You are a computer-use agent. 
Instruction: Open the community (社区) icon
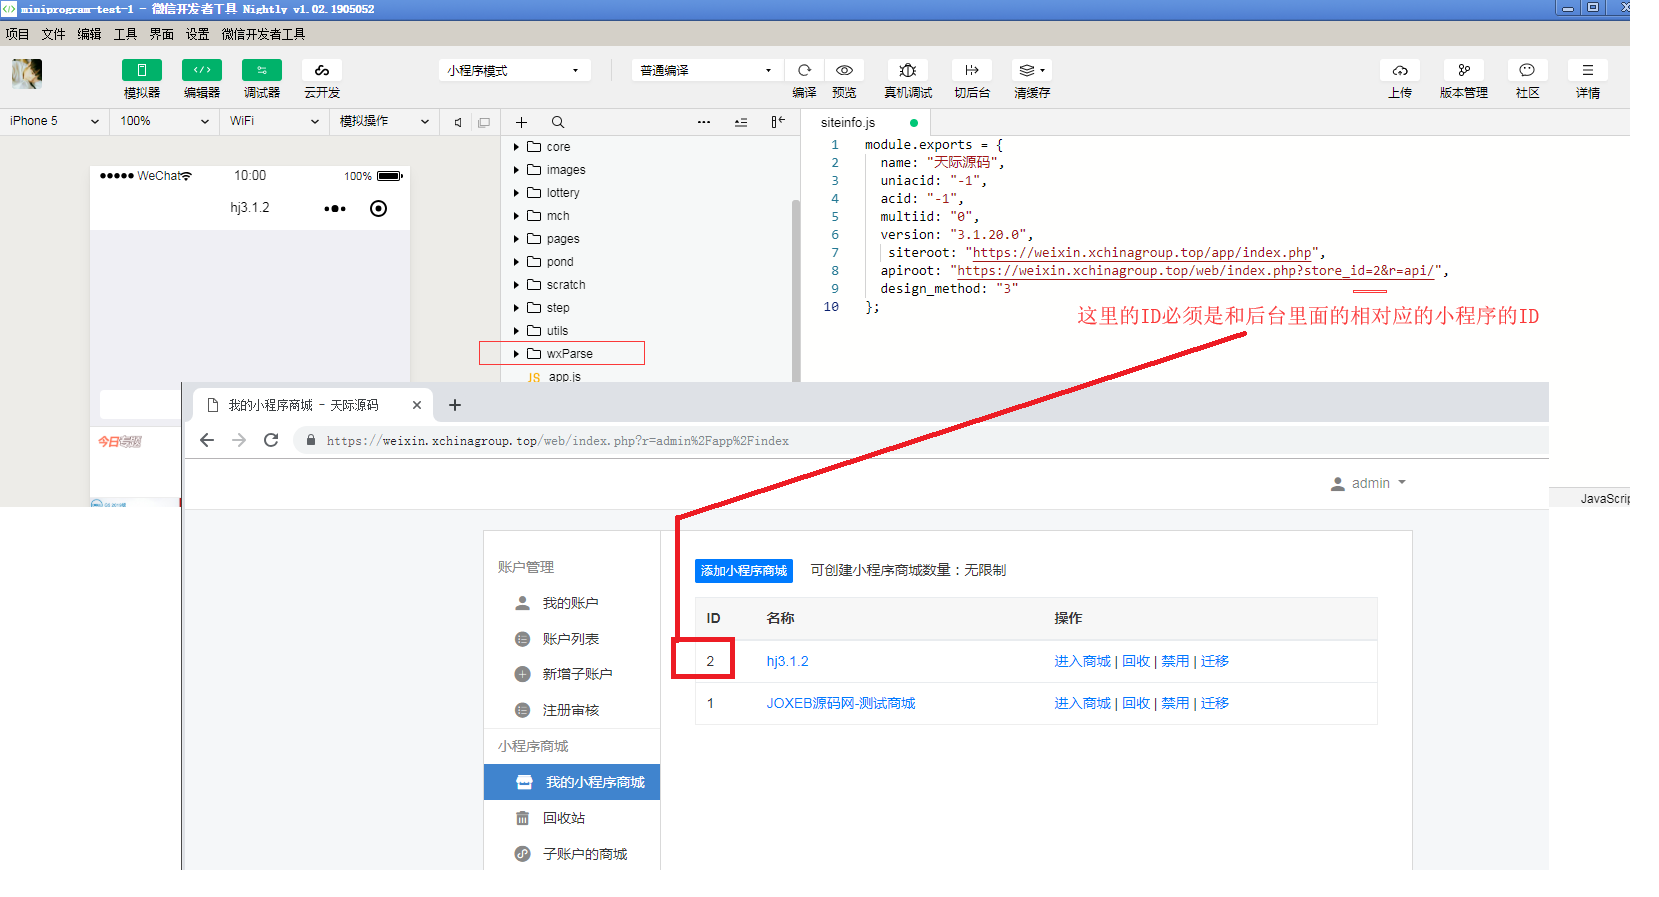1527,70
